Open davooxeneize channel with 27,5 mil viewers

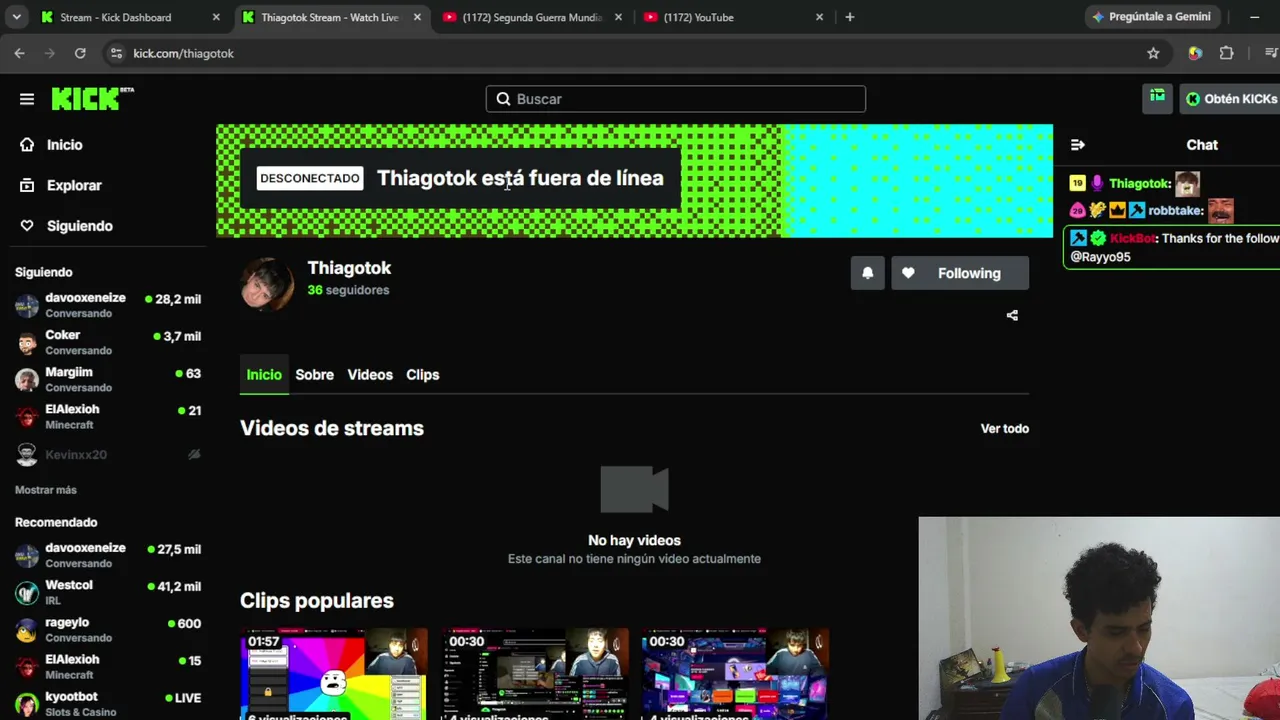click(107, 555)
